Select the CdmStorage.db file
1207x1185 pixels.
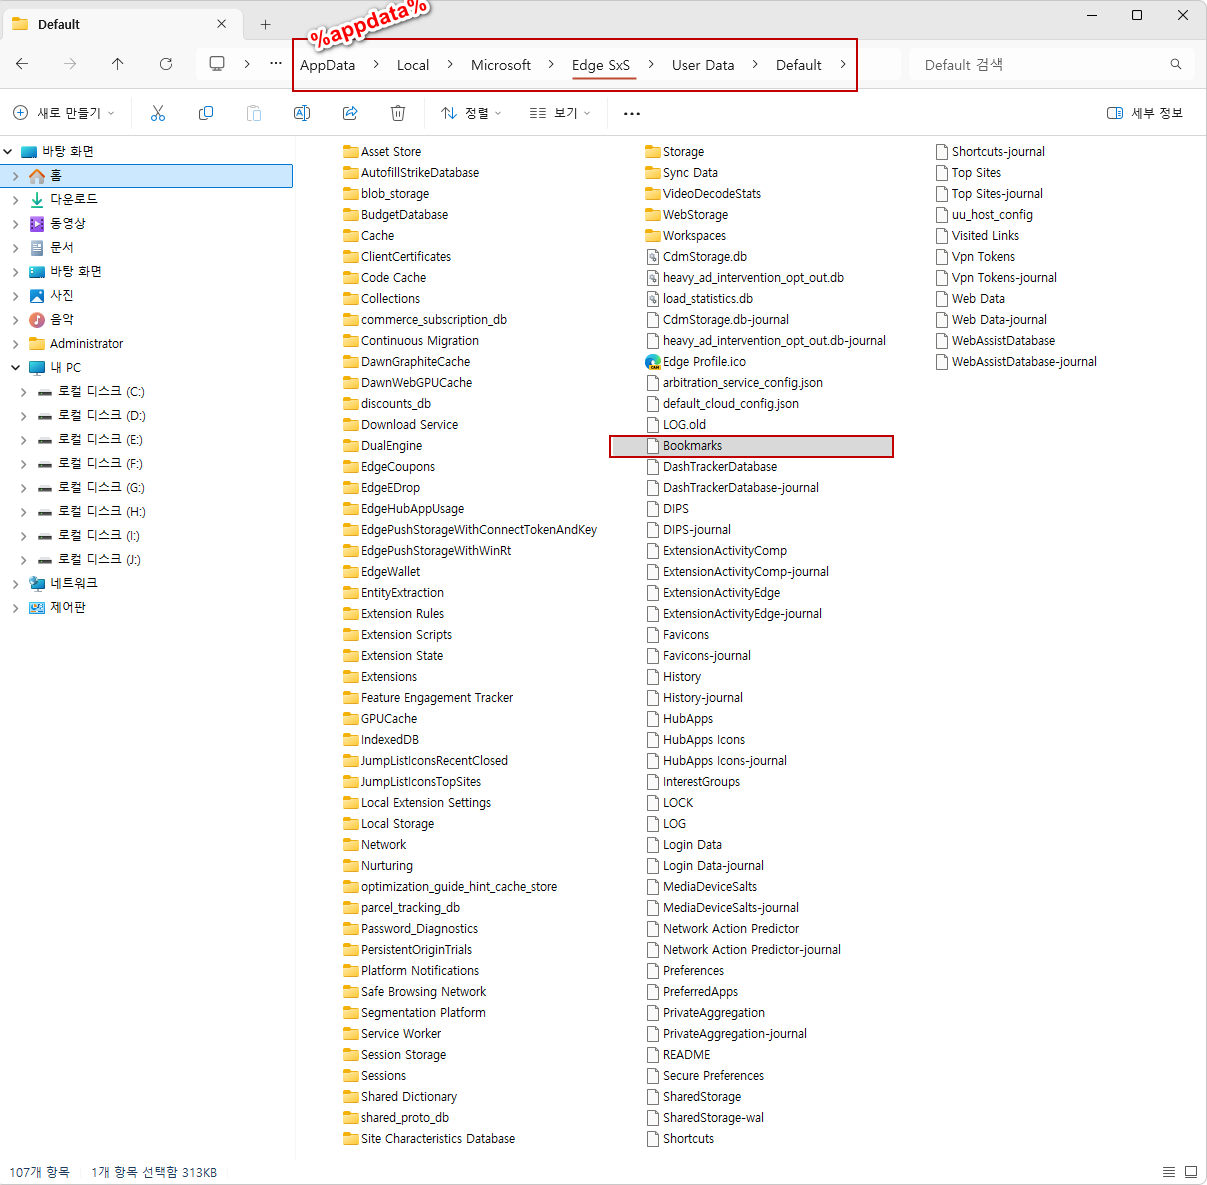(x=696, y=257)
